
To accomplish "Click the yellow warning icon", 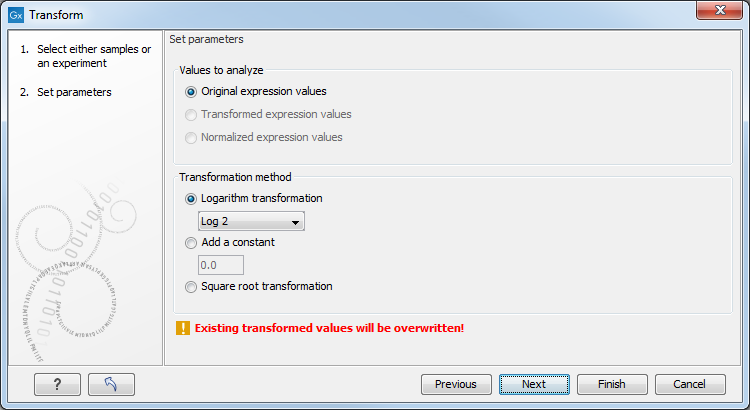I will (183, 328).
